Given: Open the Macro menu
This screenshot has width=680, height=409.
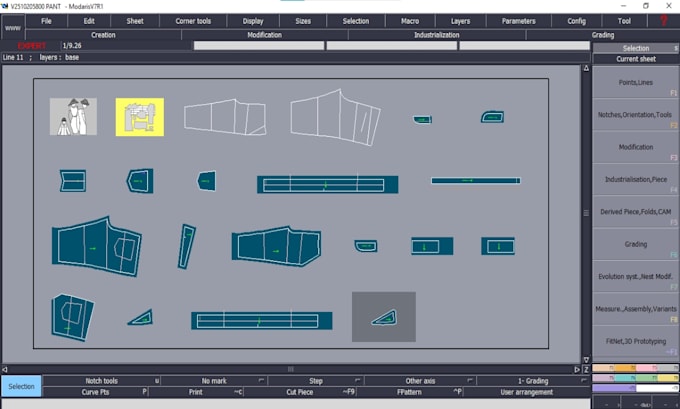Looking at the screenshot, I should pyautogui.click(x=410, y=21).
